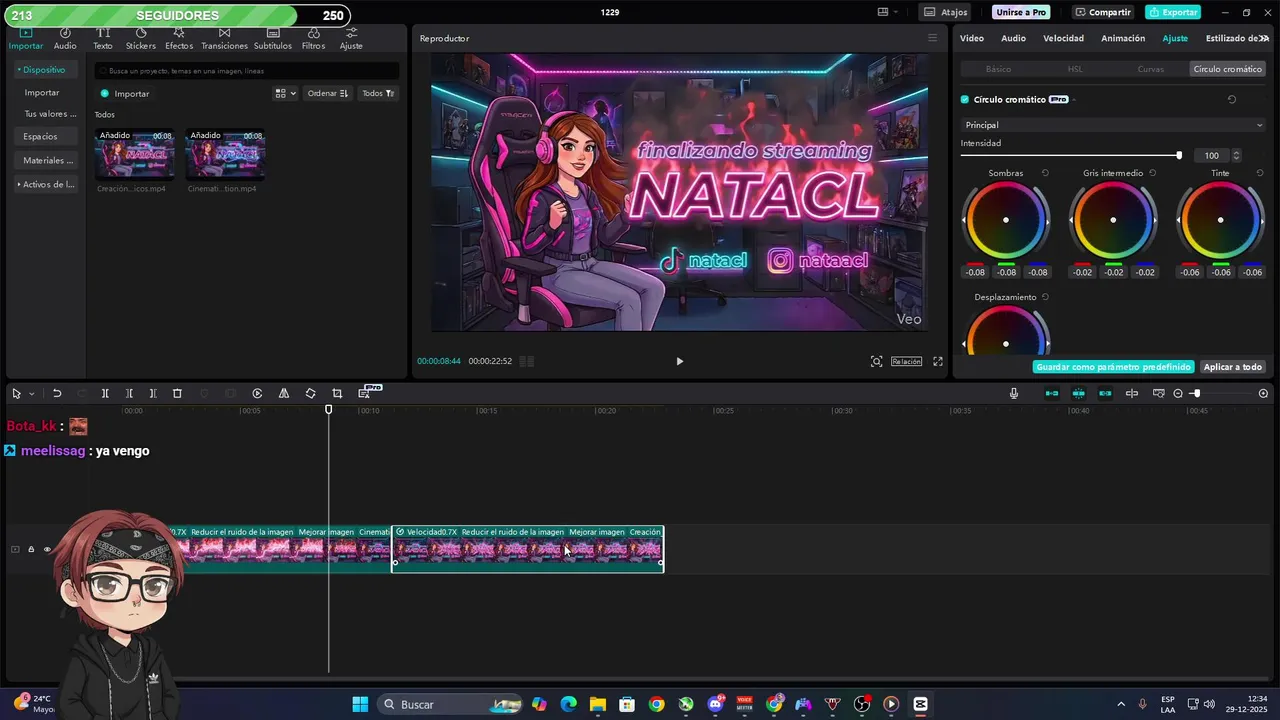
Task: Expand the Activos de sidebar section
Action: (x=46, y=184)
